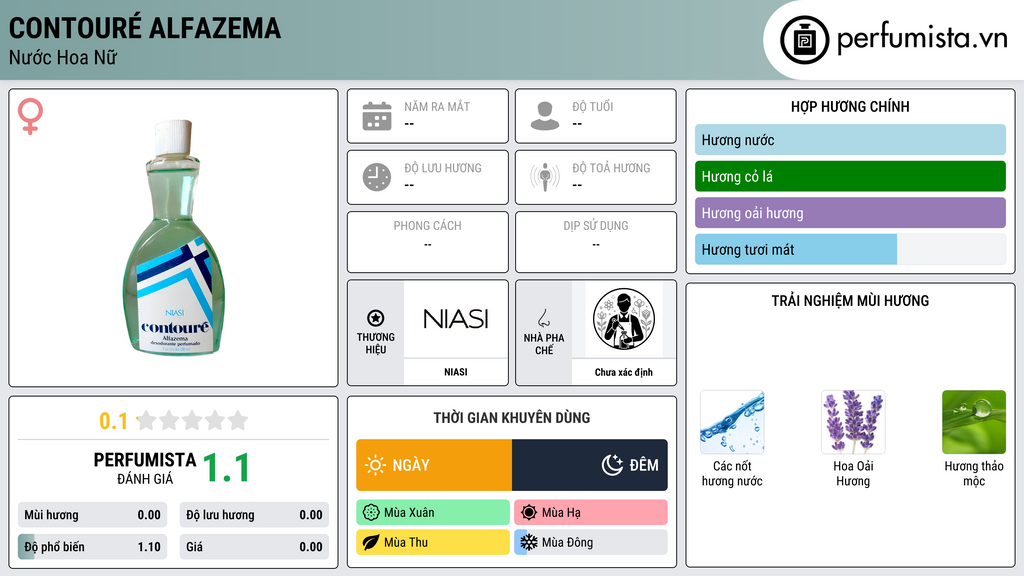
Task: Select the Đêm nighttime option
Action: click(590, 465)
